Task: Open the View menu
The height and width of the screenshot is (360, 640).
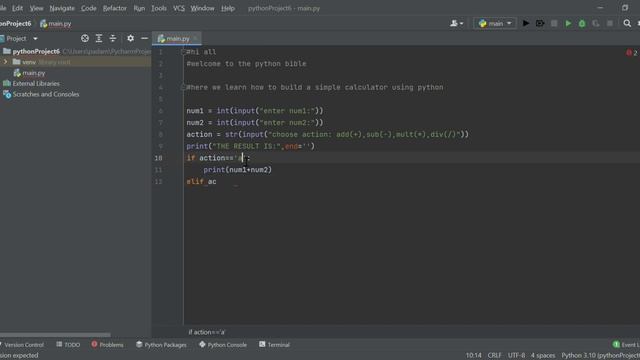Action: (36, 8)
